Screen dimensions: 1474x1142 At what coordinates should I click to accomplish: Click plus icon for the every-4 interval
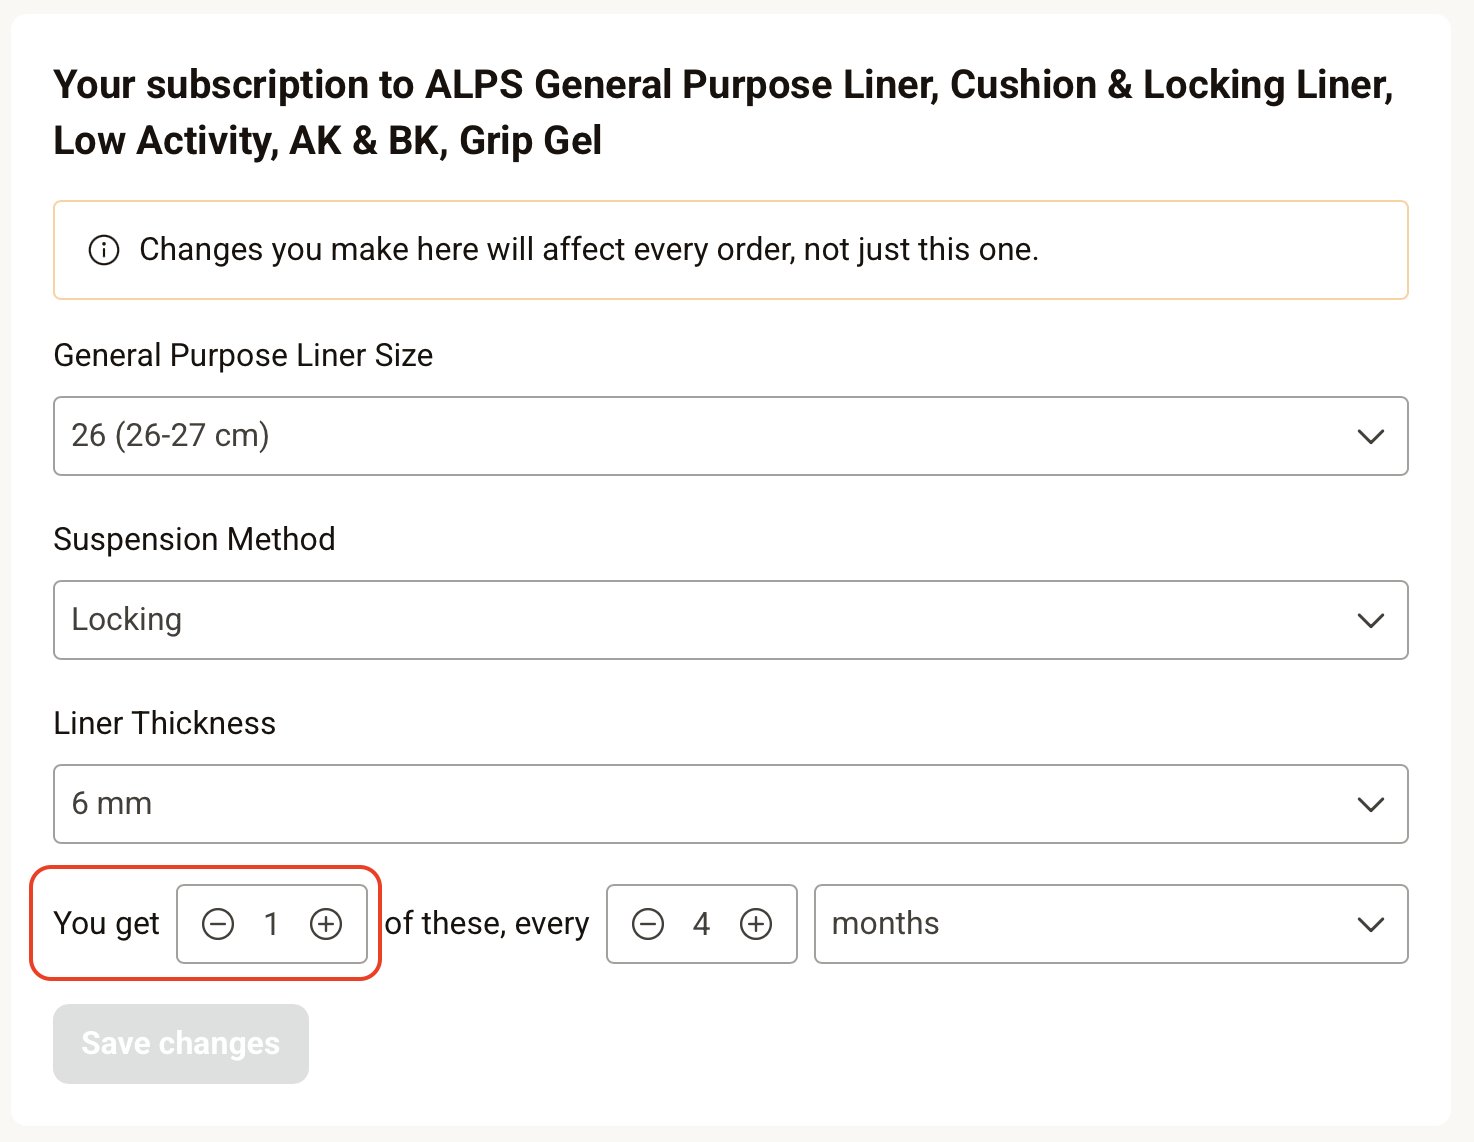pos(756,924)
